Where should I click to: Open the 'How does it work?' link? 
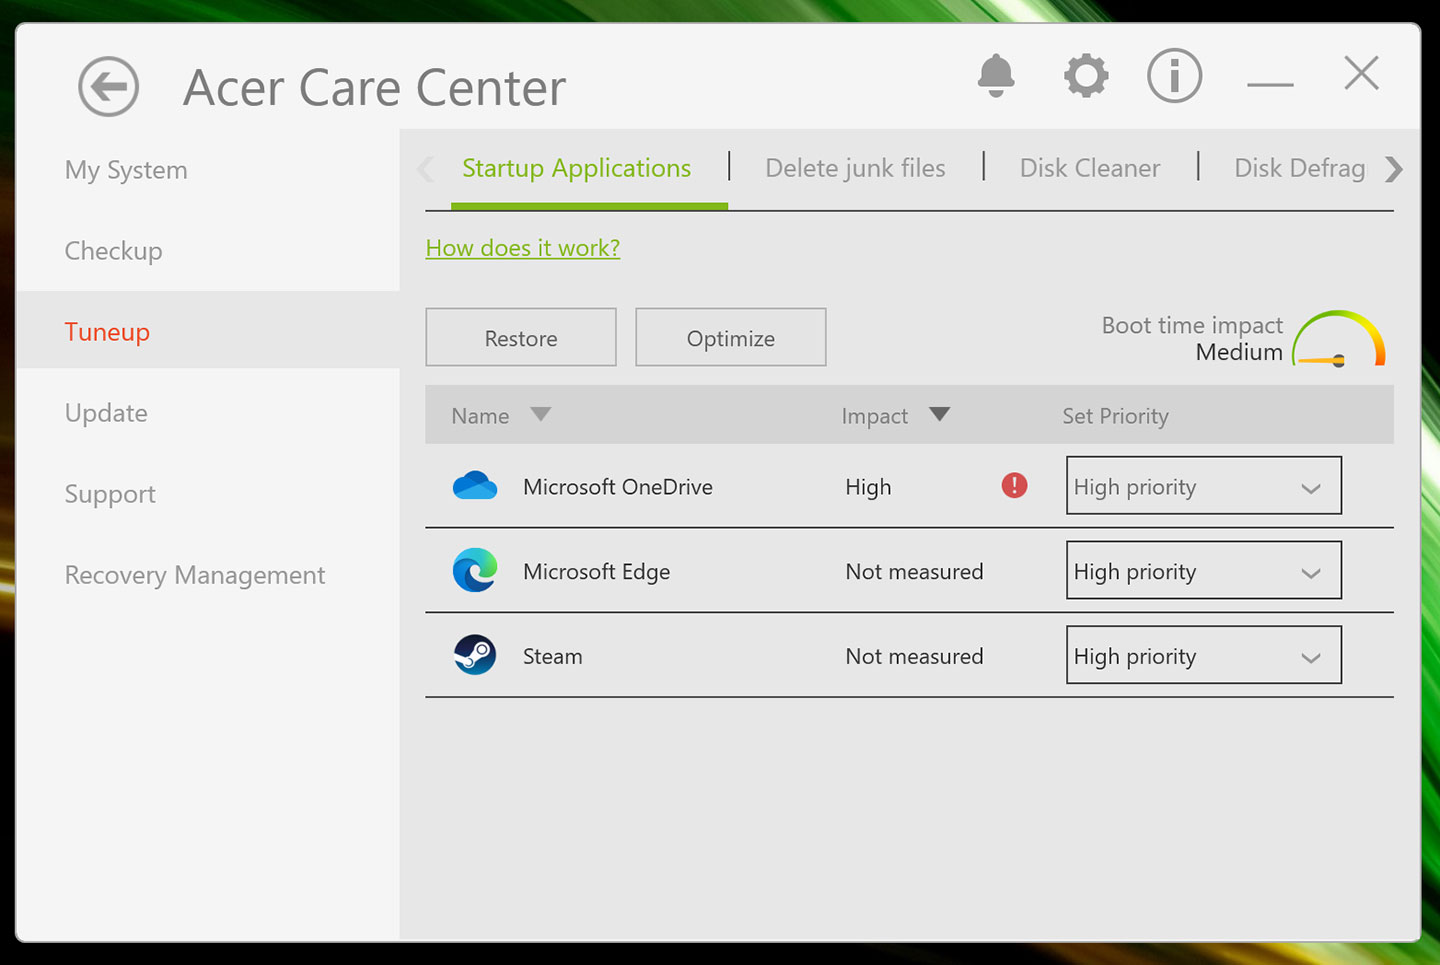coord(522,248)
